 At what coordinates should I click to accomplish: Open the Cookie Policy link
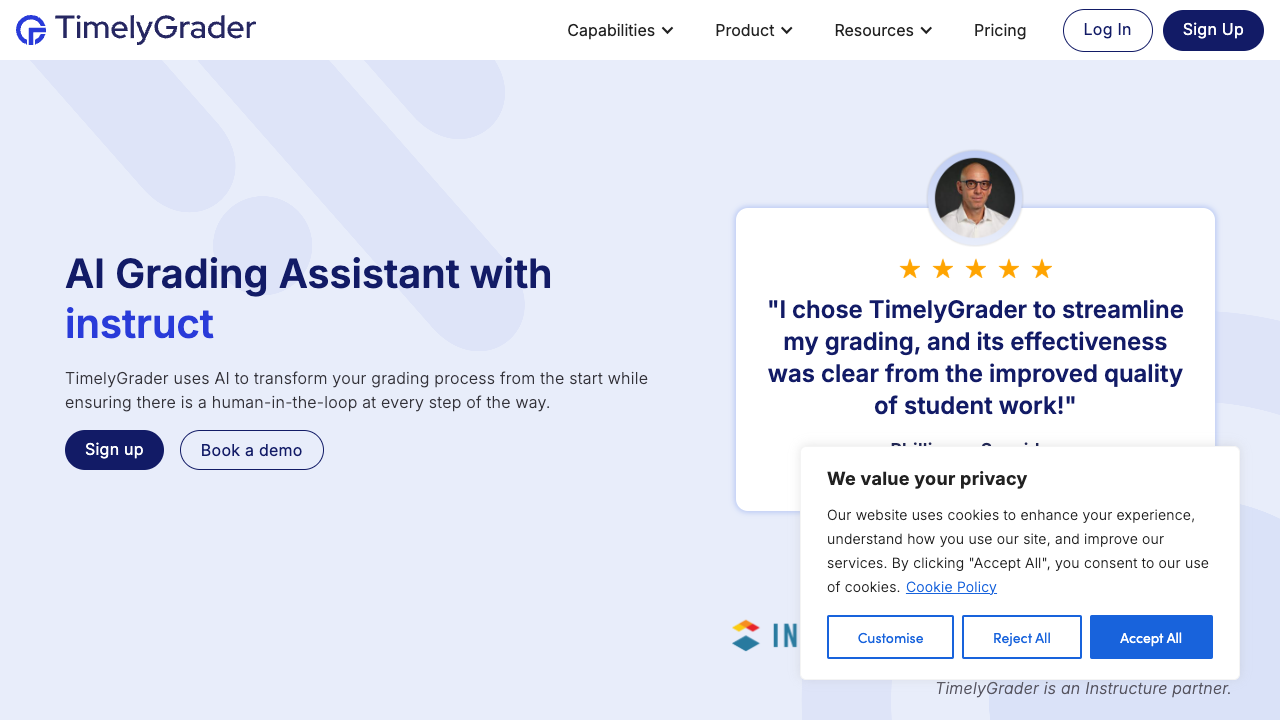[x=951, y=587]
